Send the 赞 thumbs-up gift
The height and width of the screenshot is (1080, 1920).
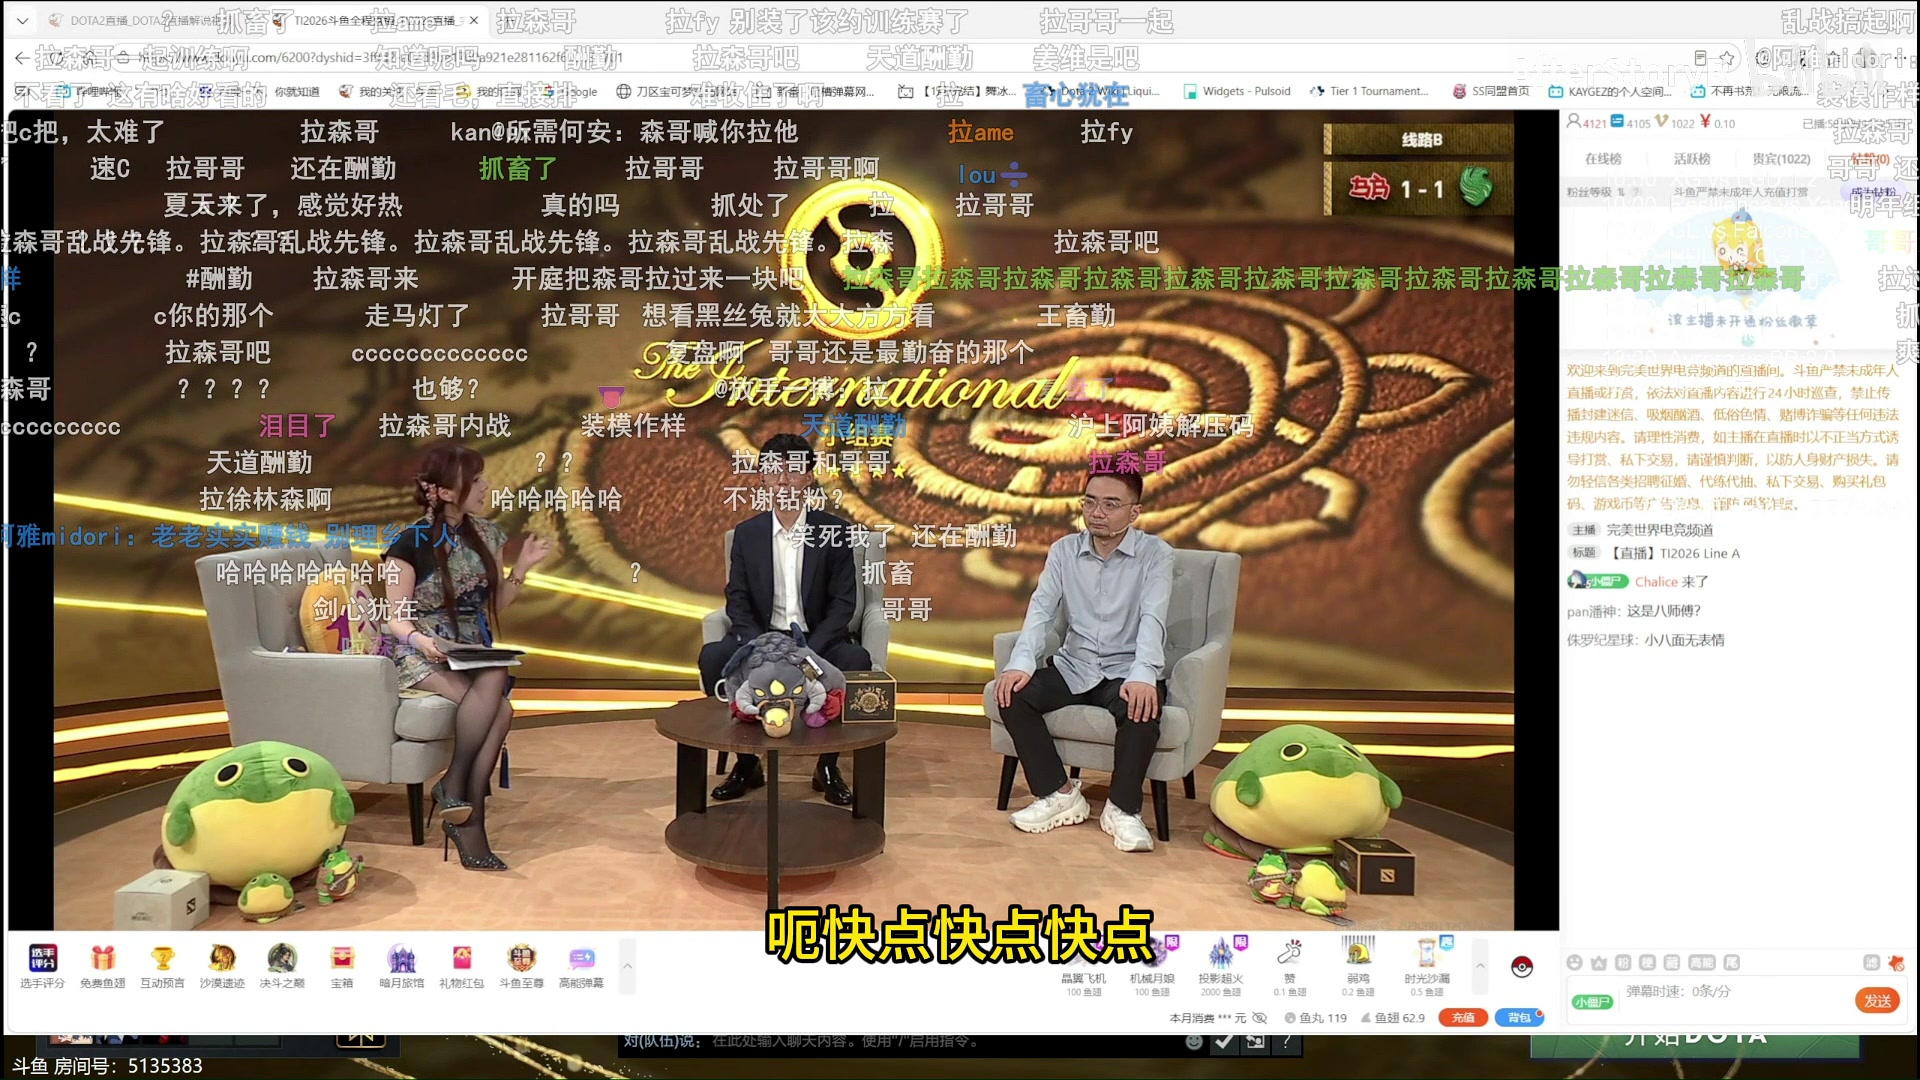1289,968
